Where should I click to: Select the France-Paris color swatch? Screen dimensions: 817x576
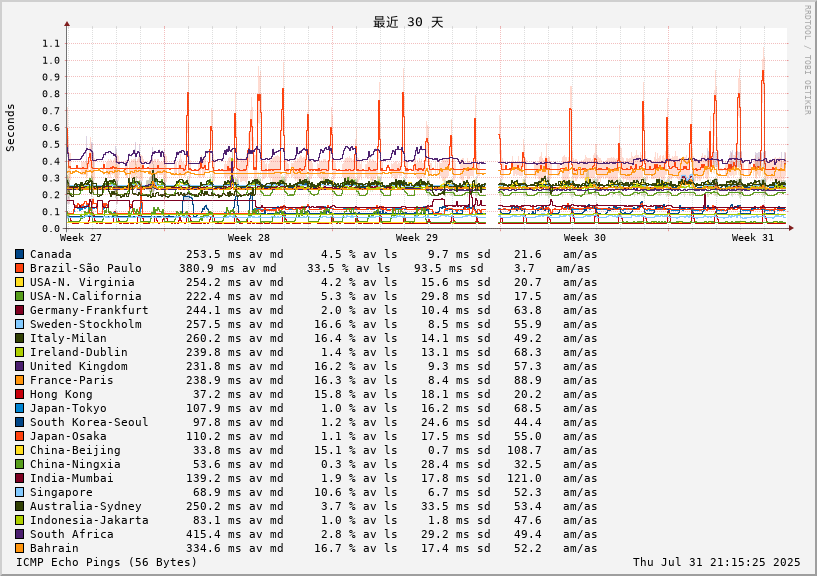(20, 381)
